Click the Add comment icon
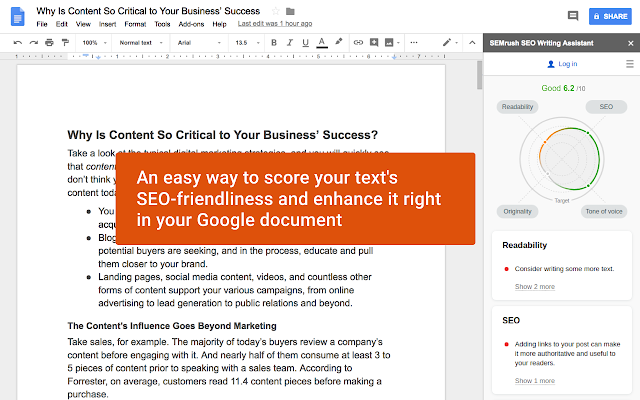The width and height of the screenshot is (640, 400). 374,42
